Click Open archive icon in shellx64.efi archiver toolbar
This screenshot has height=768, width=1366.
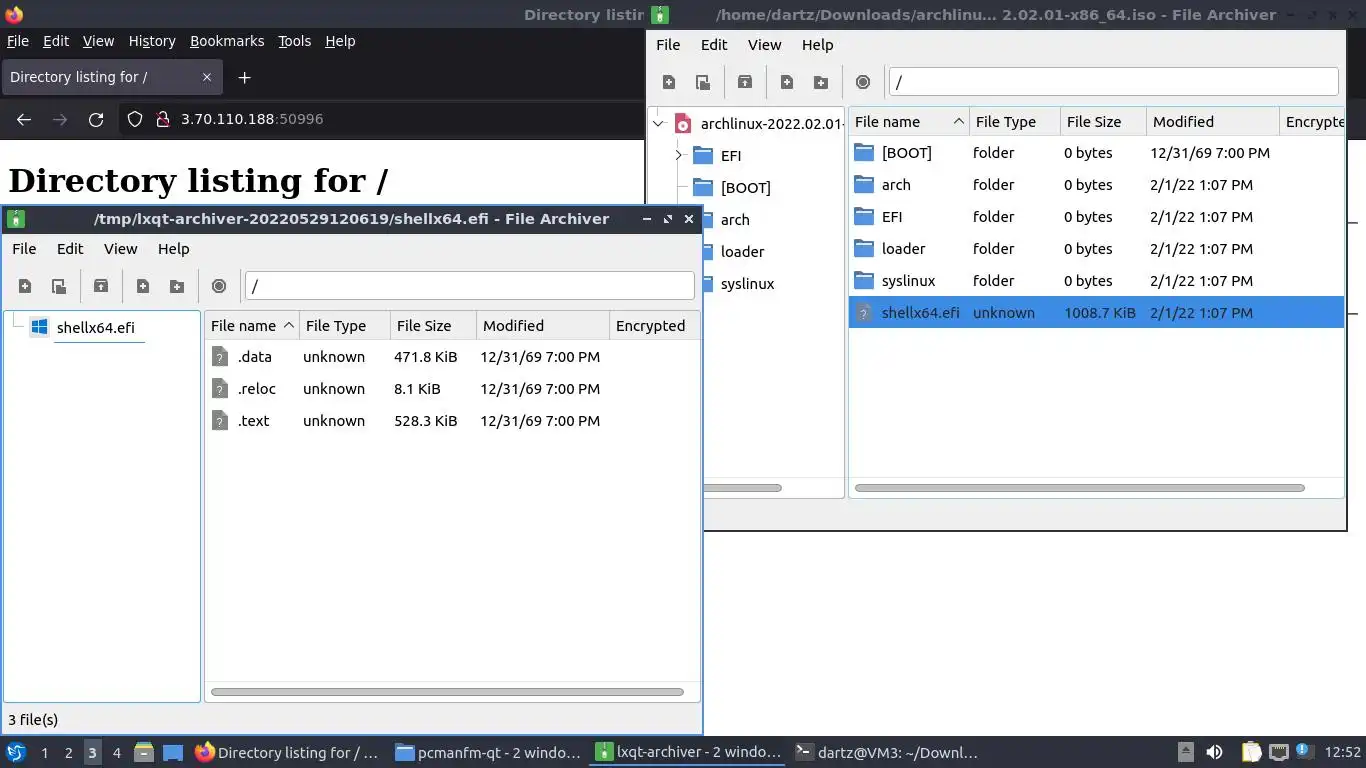(59, 286)
